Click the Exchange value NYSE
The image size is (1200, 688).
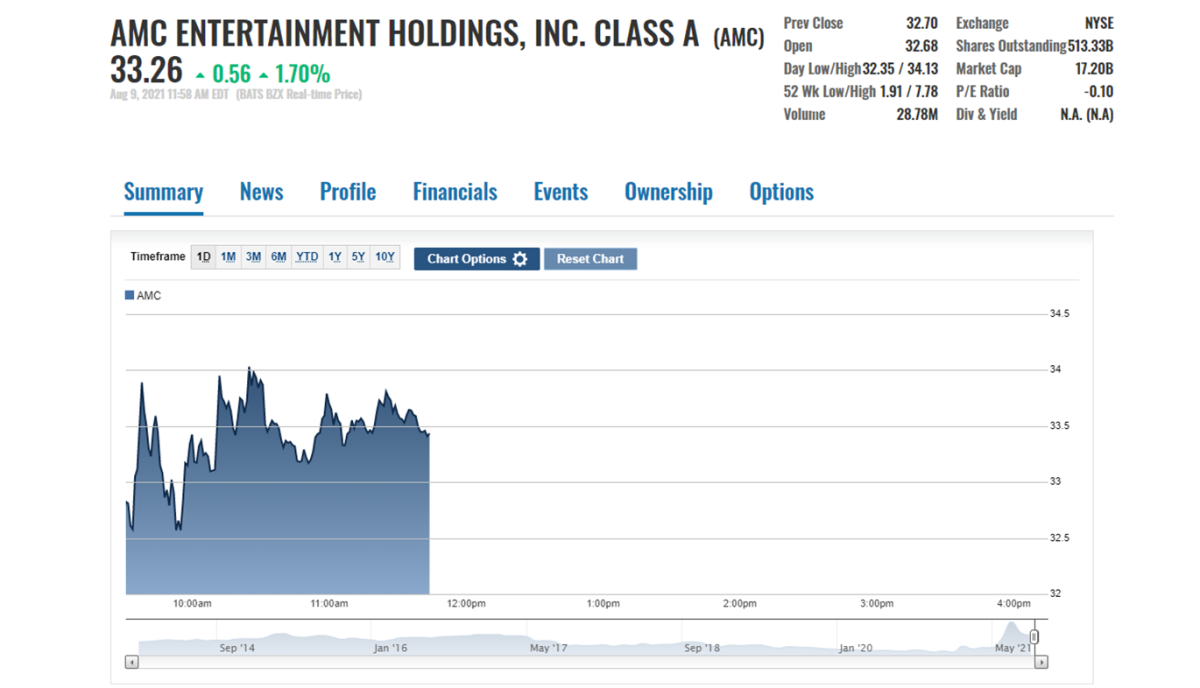(1099, 23)
